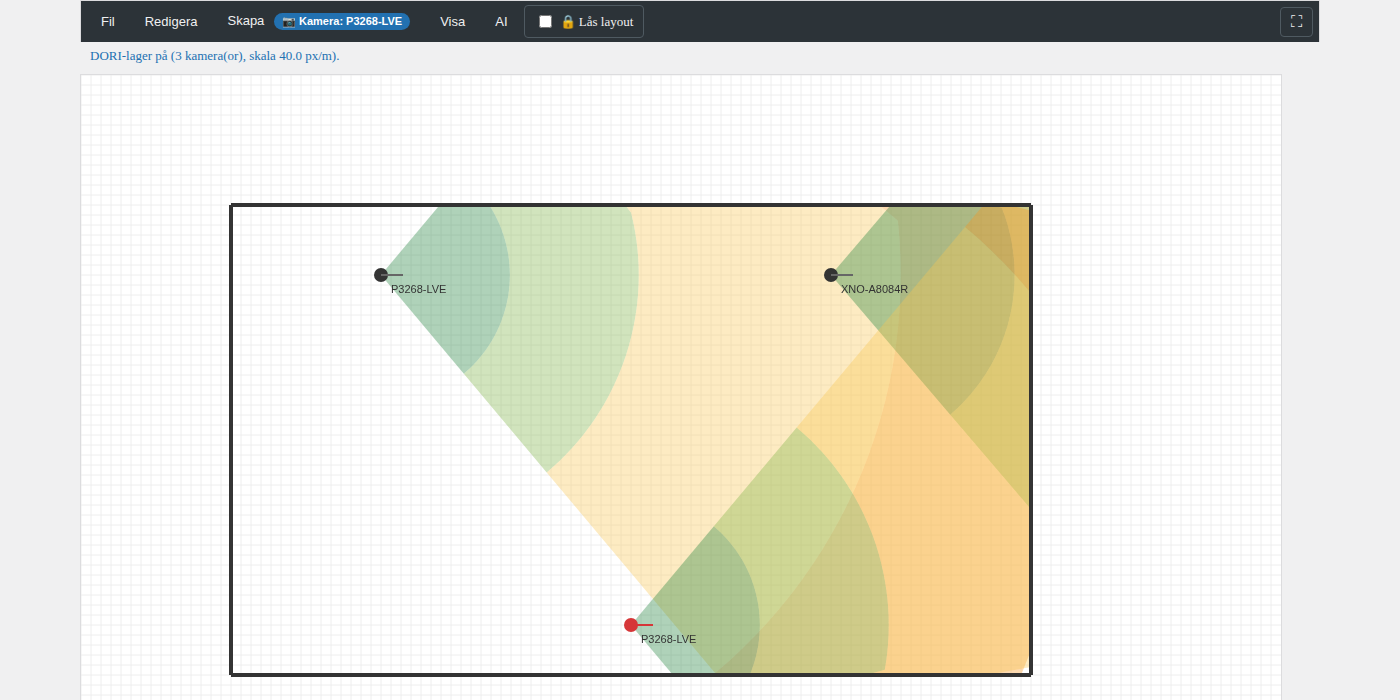
Task: Click the XNO-A8084R camera label
Action: pyautogui.click(x=874, y=289)
